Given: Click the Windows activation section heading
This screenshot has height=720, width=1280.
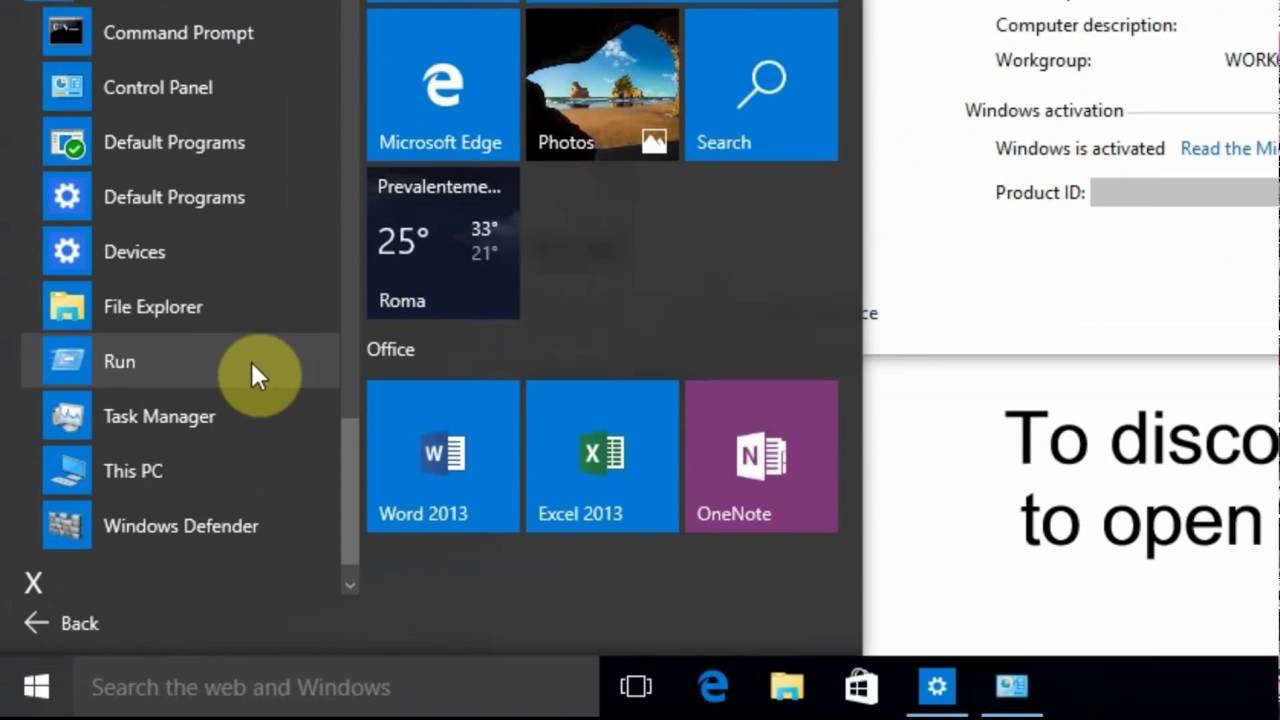Looking at the screenshot, I should tap(1044, 110).
